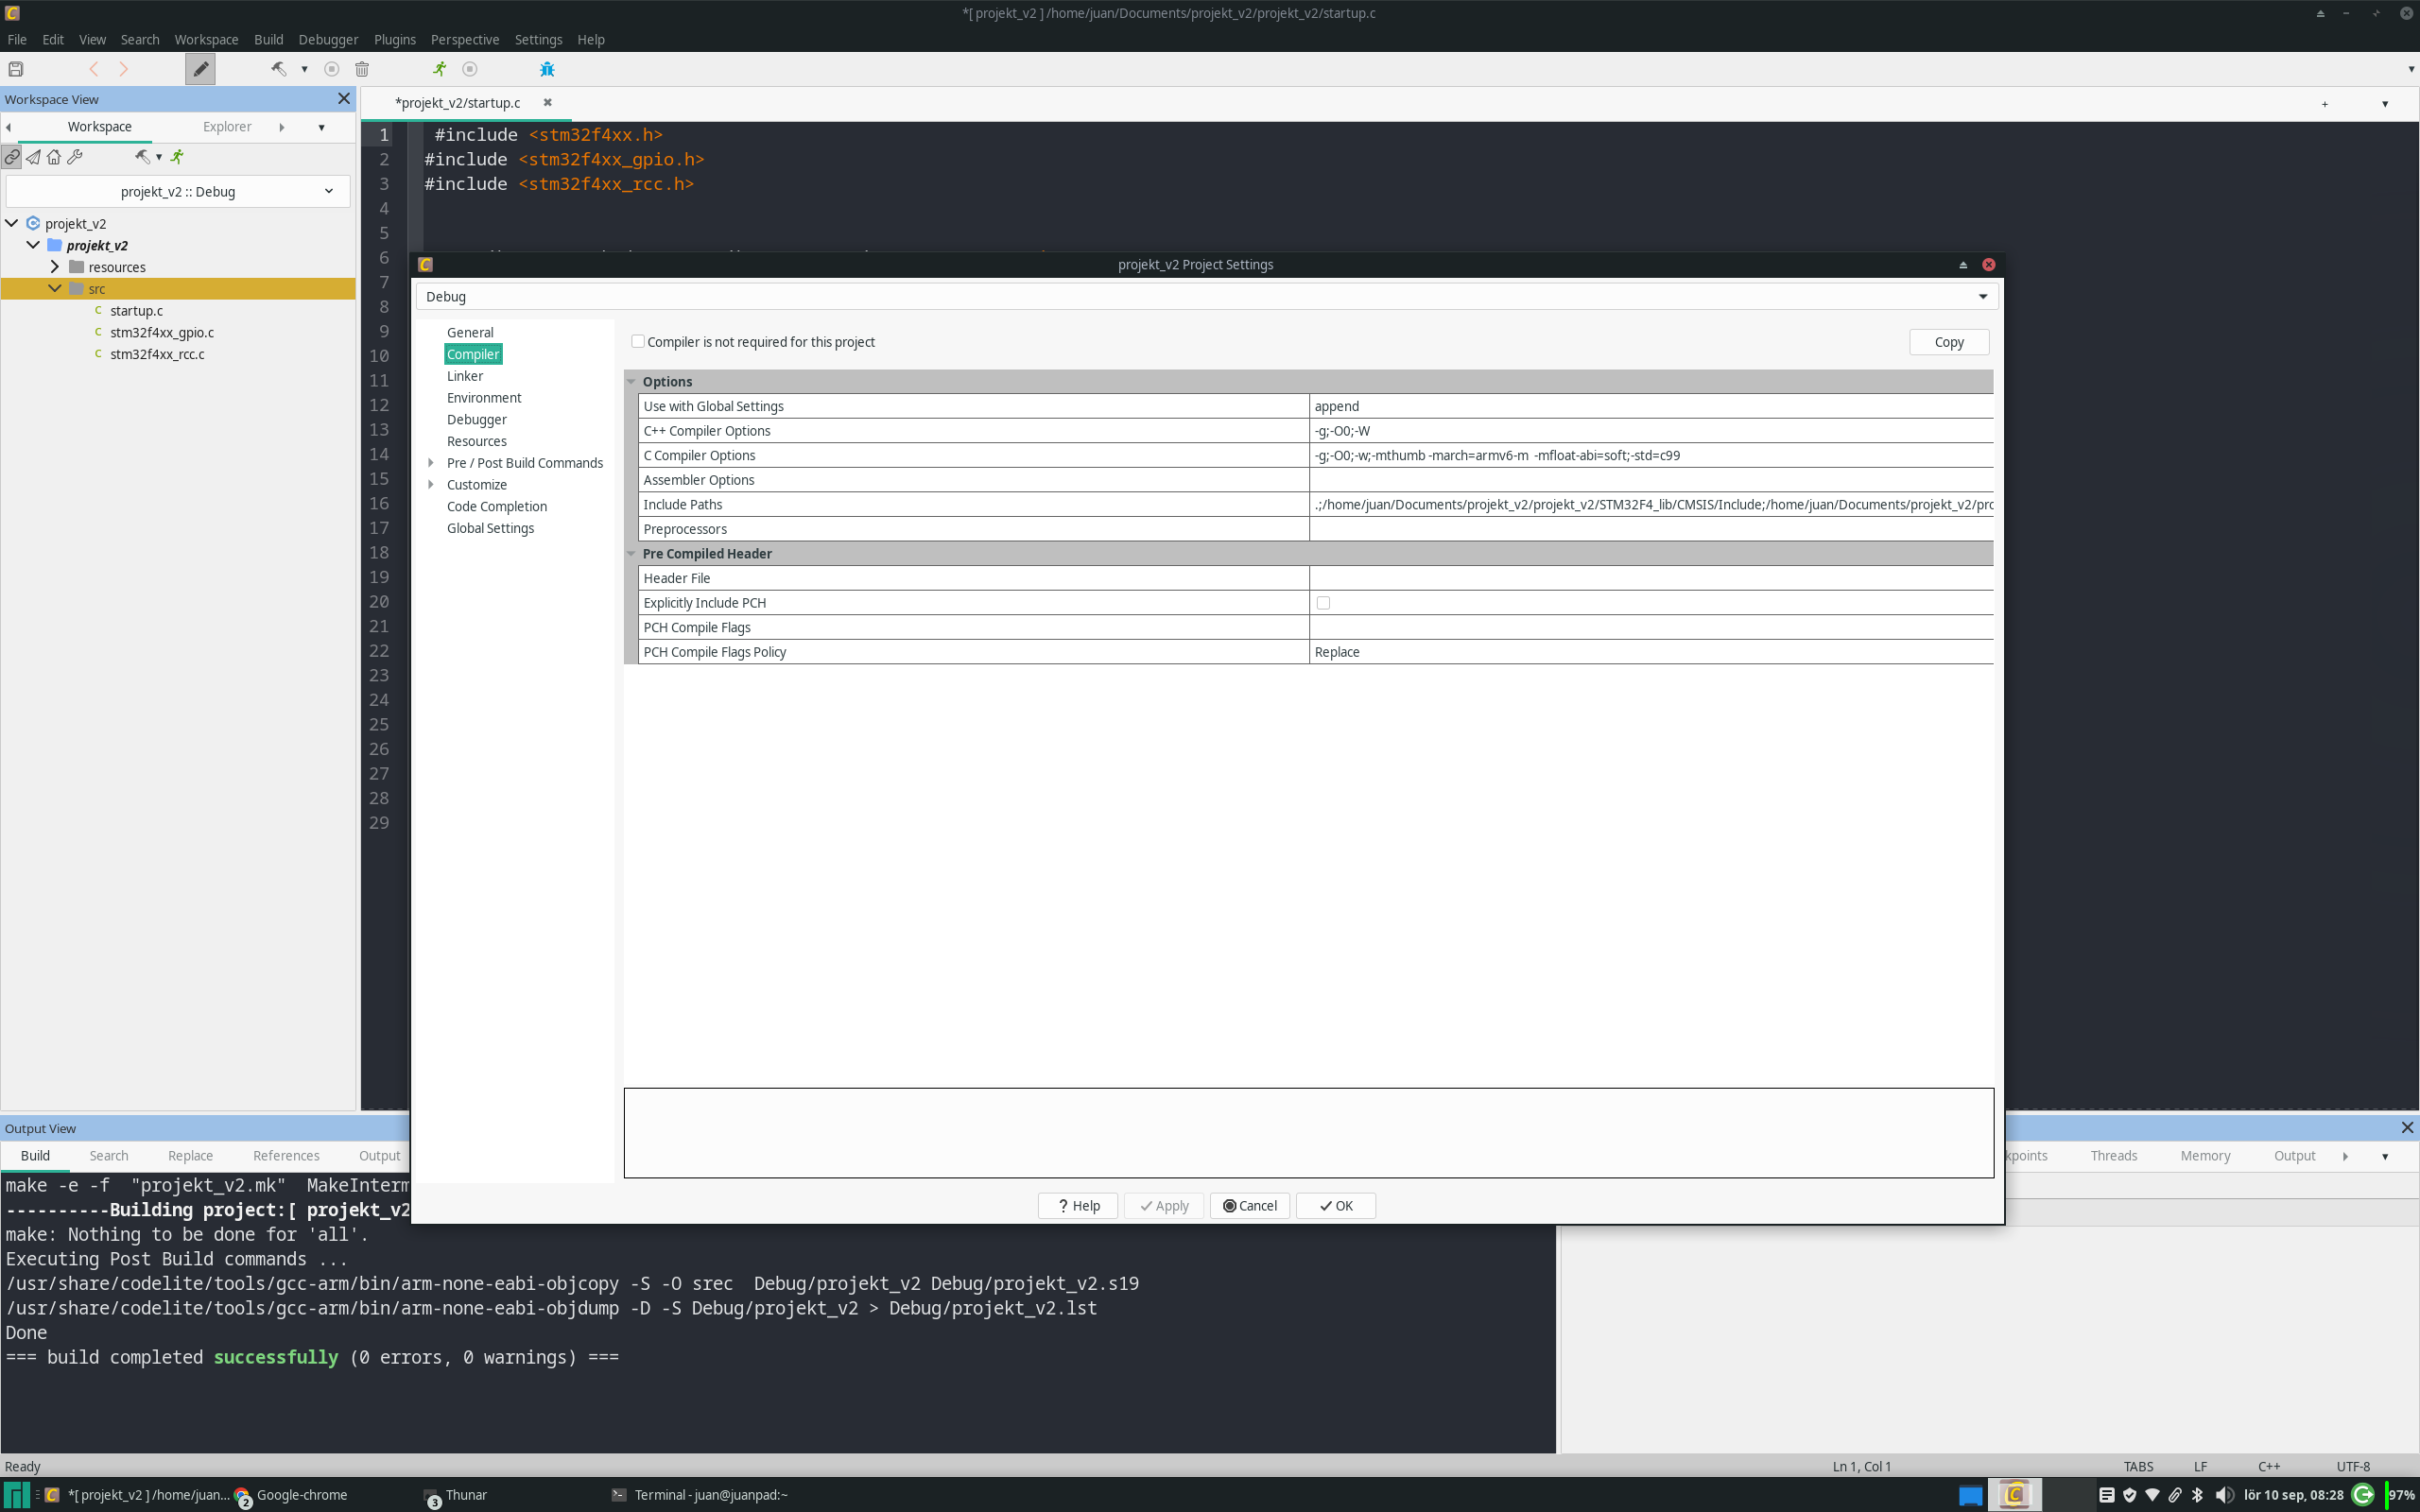Clean the project with the trash icon
2420x1512 pixels.
click(x=362, y=69)
